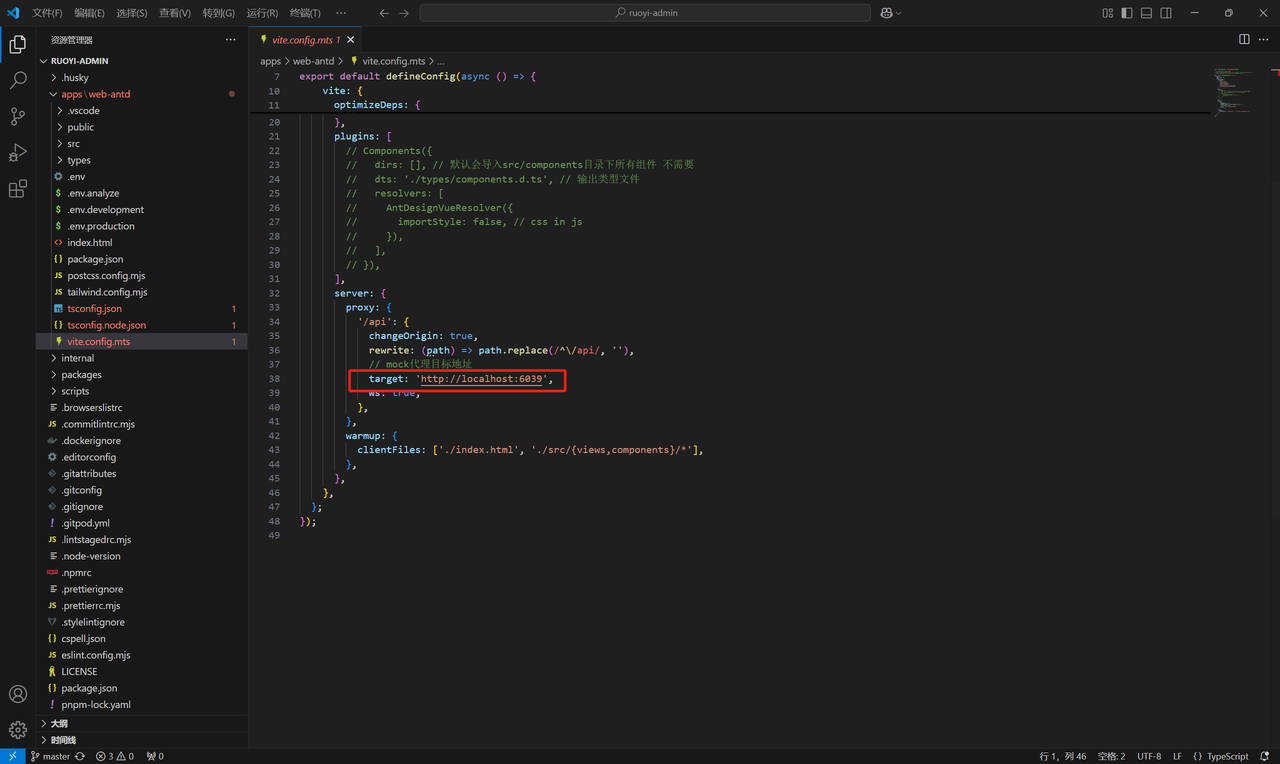The width and height of the screenshot is (1280, 764).
Task: Close the vite.config.mts tab
Action: pos(351,40)
